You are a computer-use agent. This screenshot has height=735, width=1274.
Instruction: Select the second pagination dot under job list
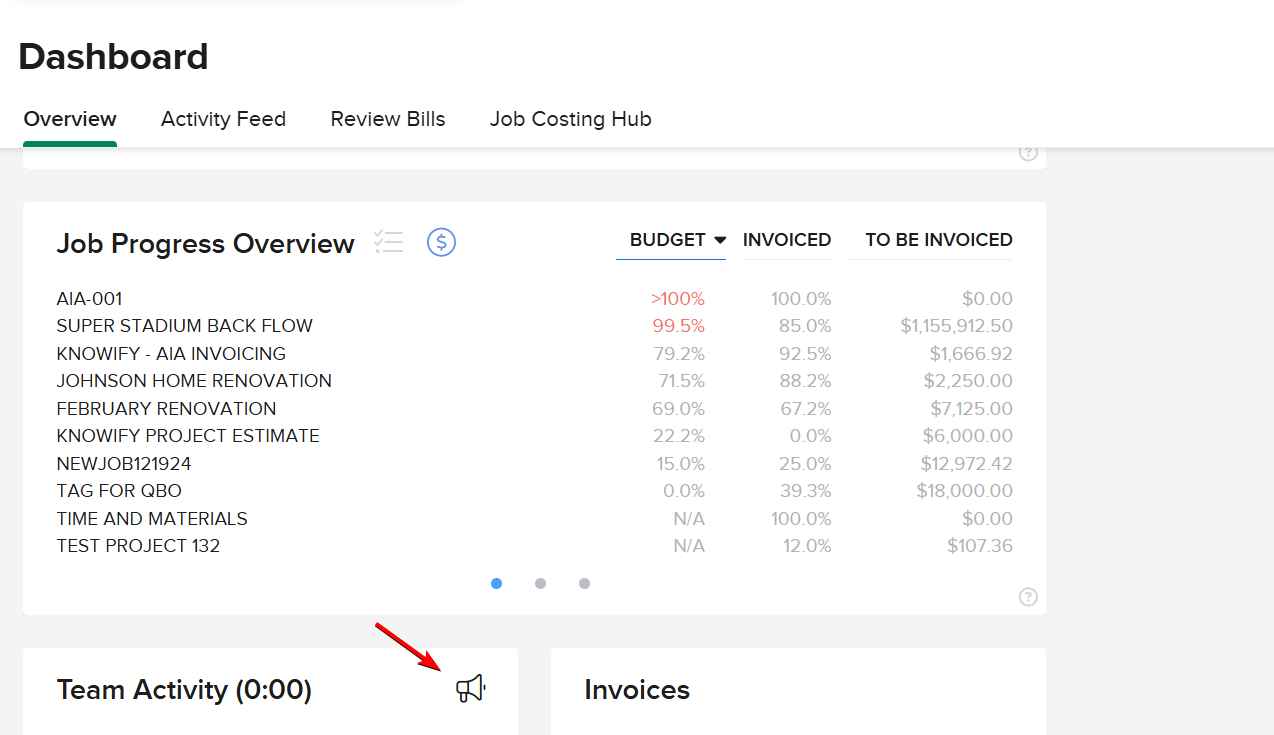pyautogui.click(x=540, y=583)
